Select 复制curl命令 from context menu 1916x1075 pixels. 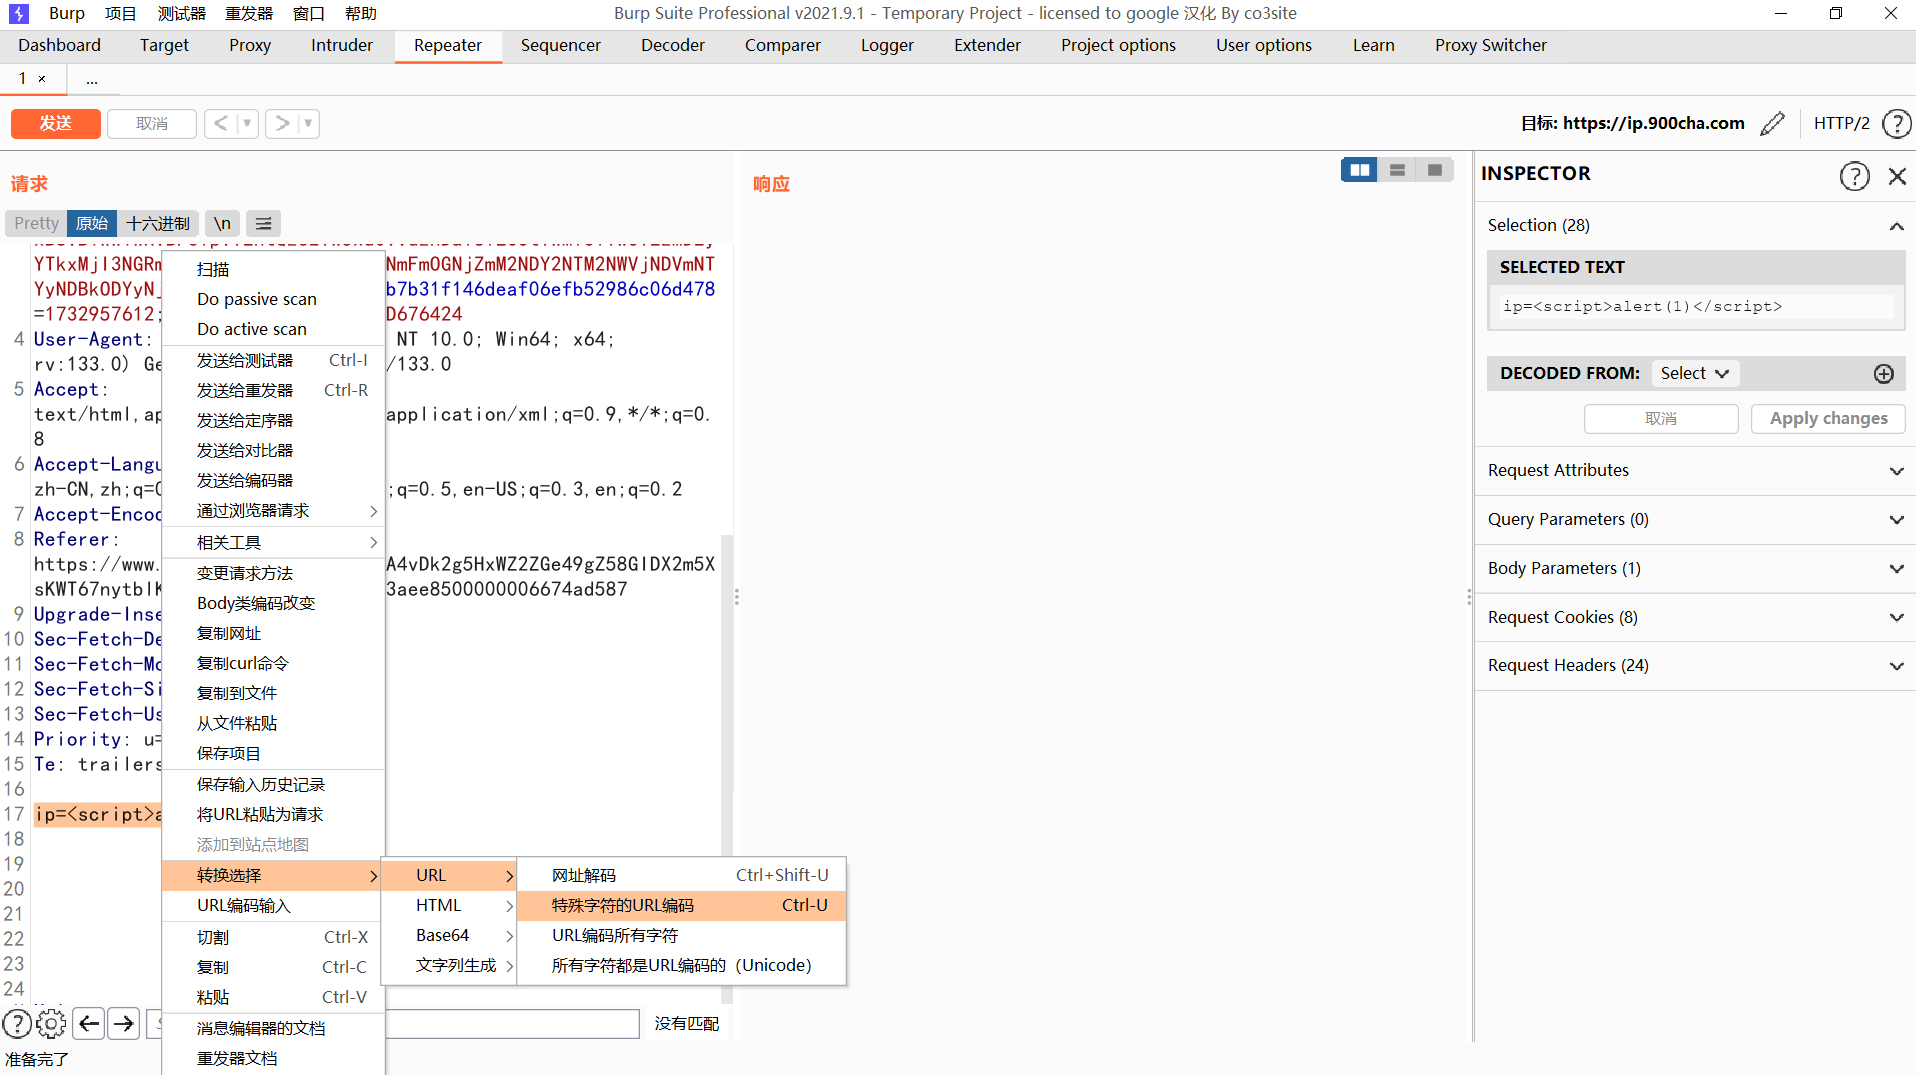pos(273,663)
